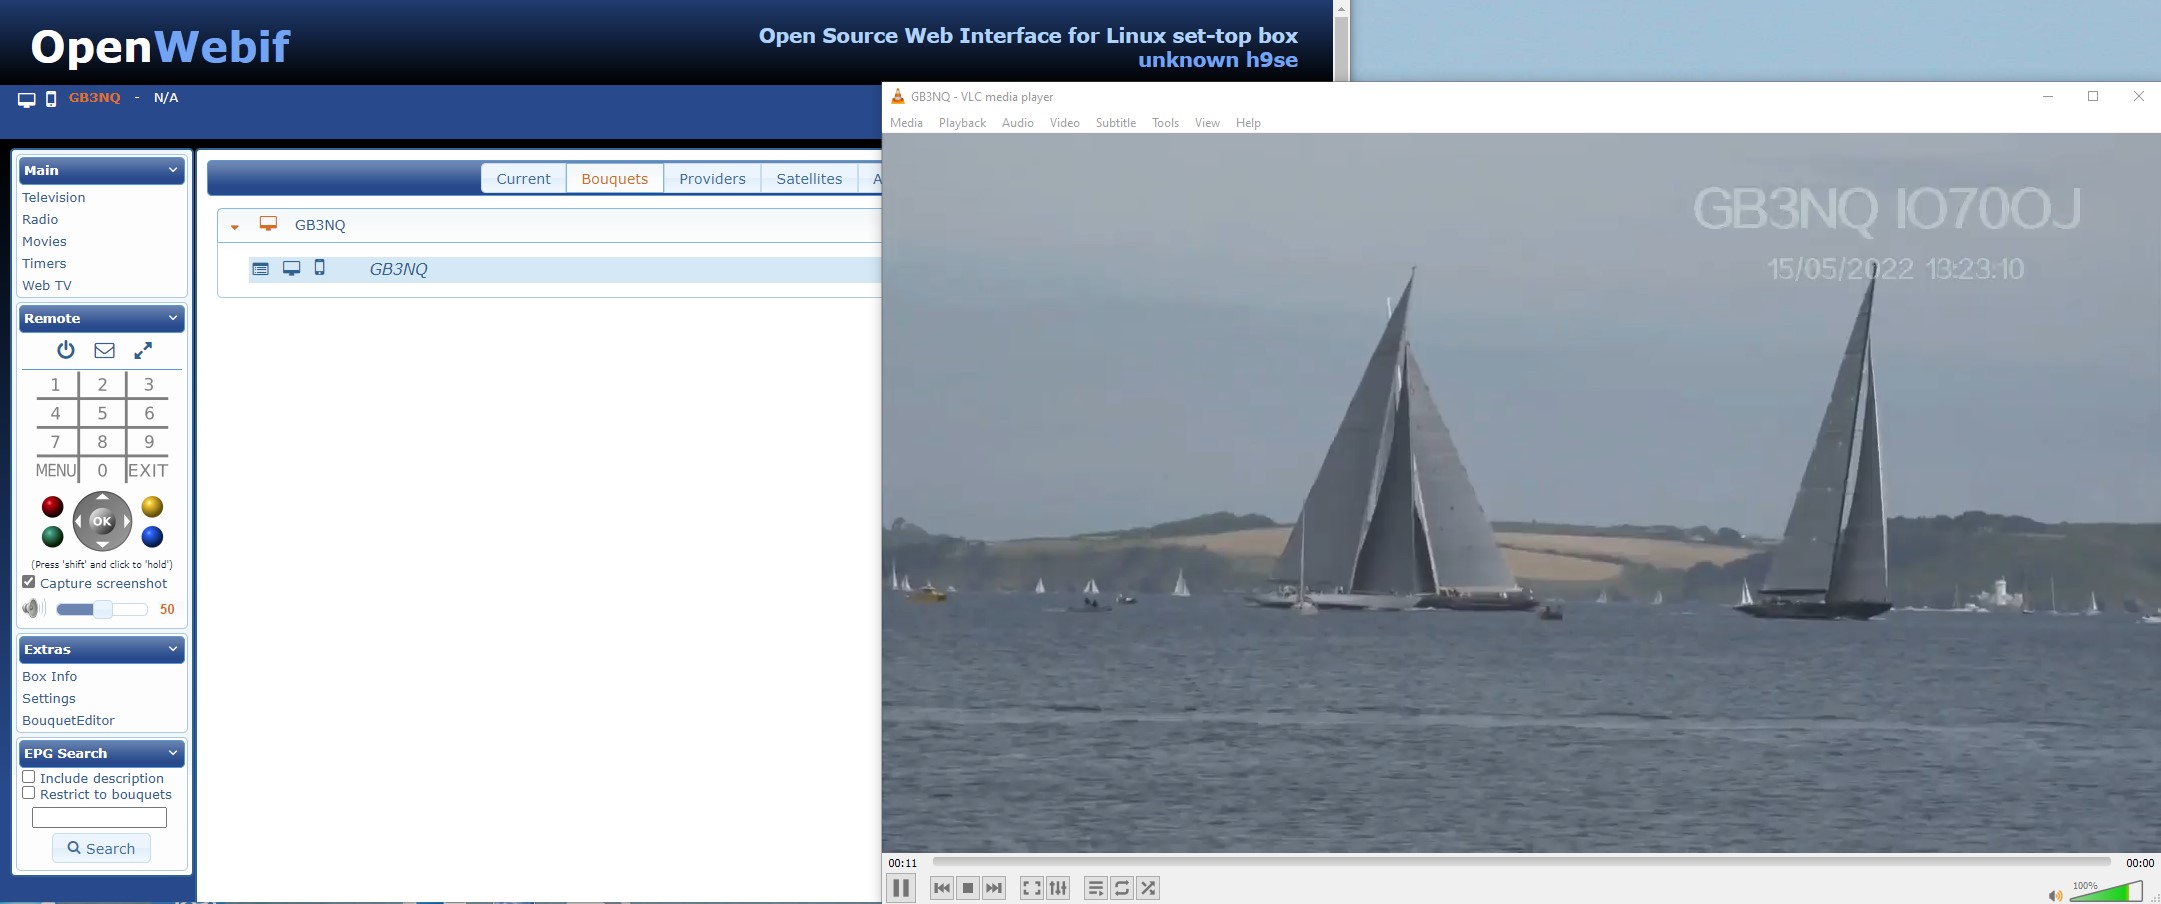The image size is (2161, 904).
Task: Open the Web TV link
Action: (x=47, y=285)
